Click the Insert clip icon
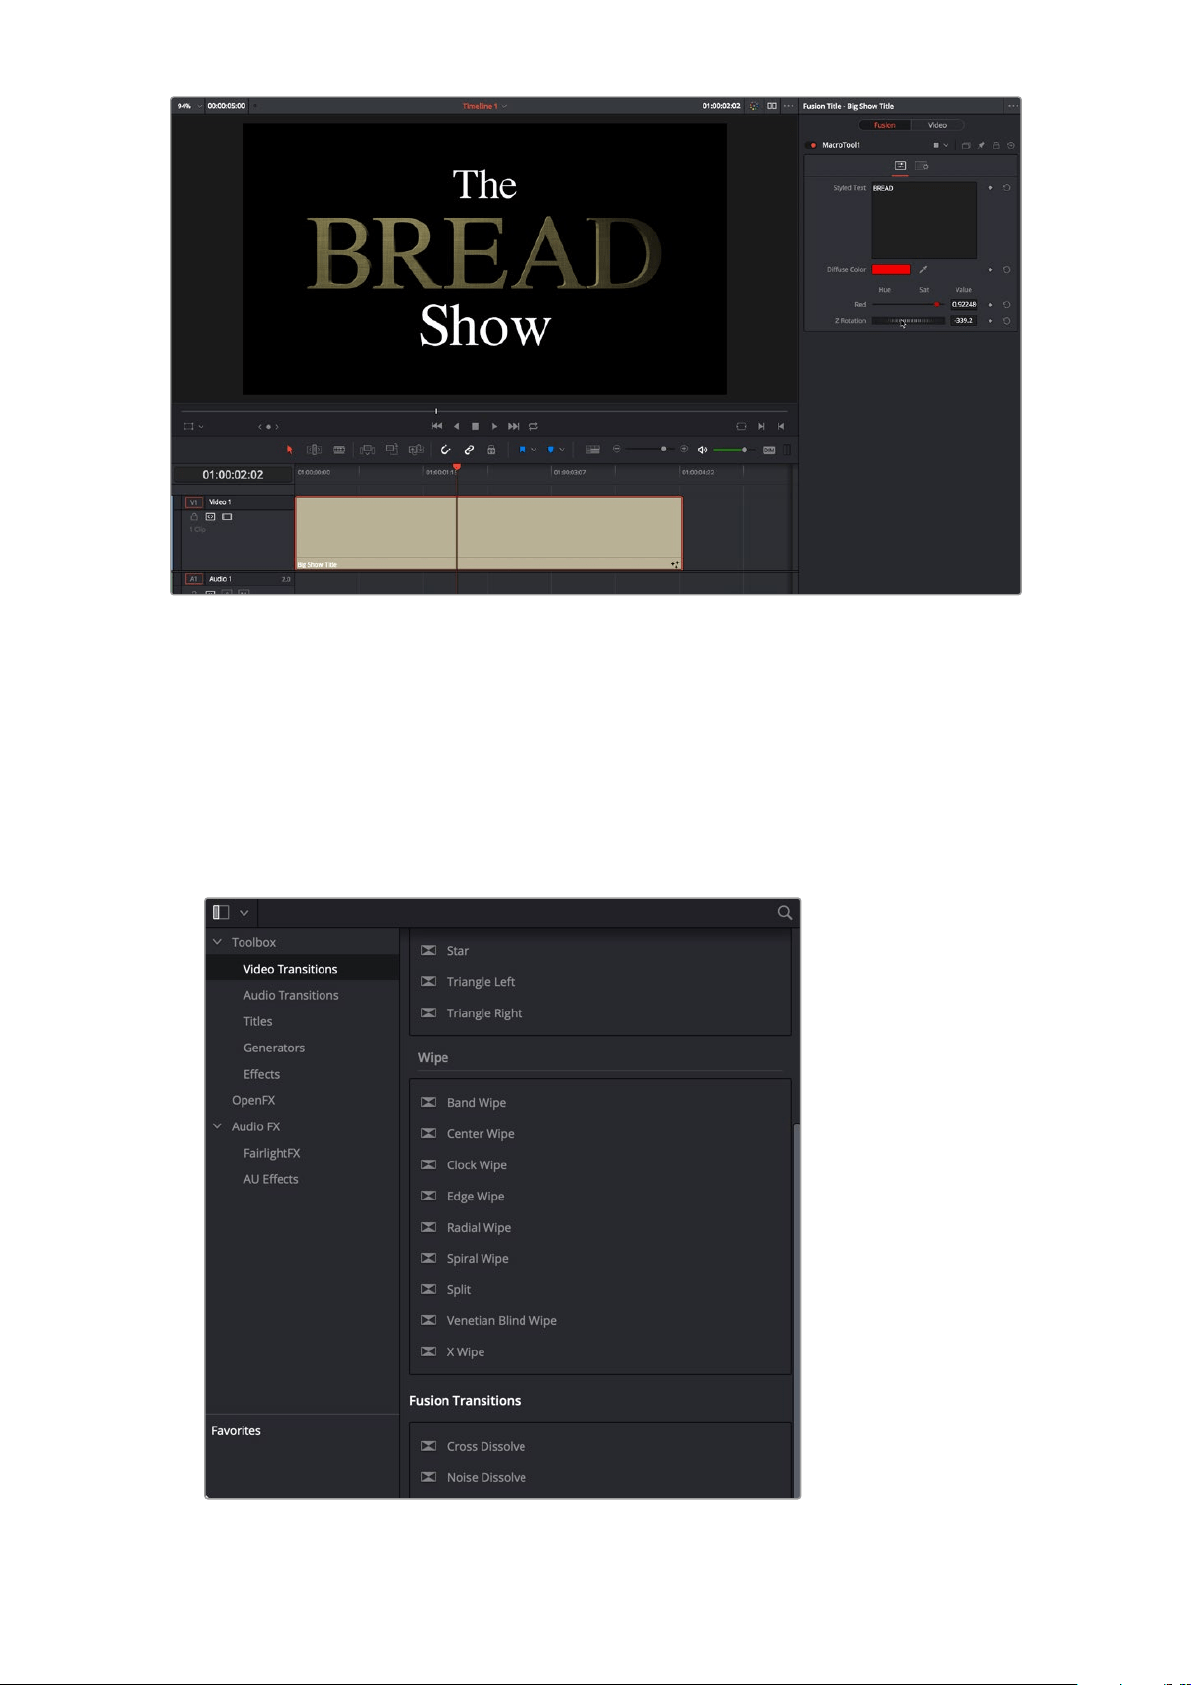1192x1685 pixels. tap(367, 450)
